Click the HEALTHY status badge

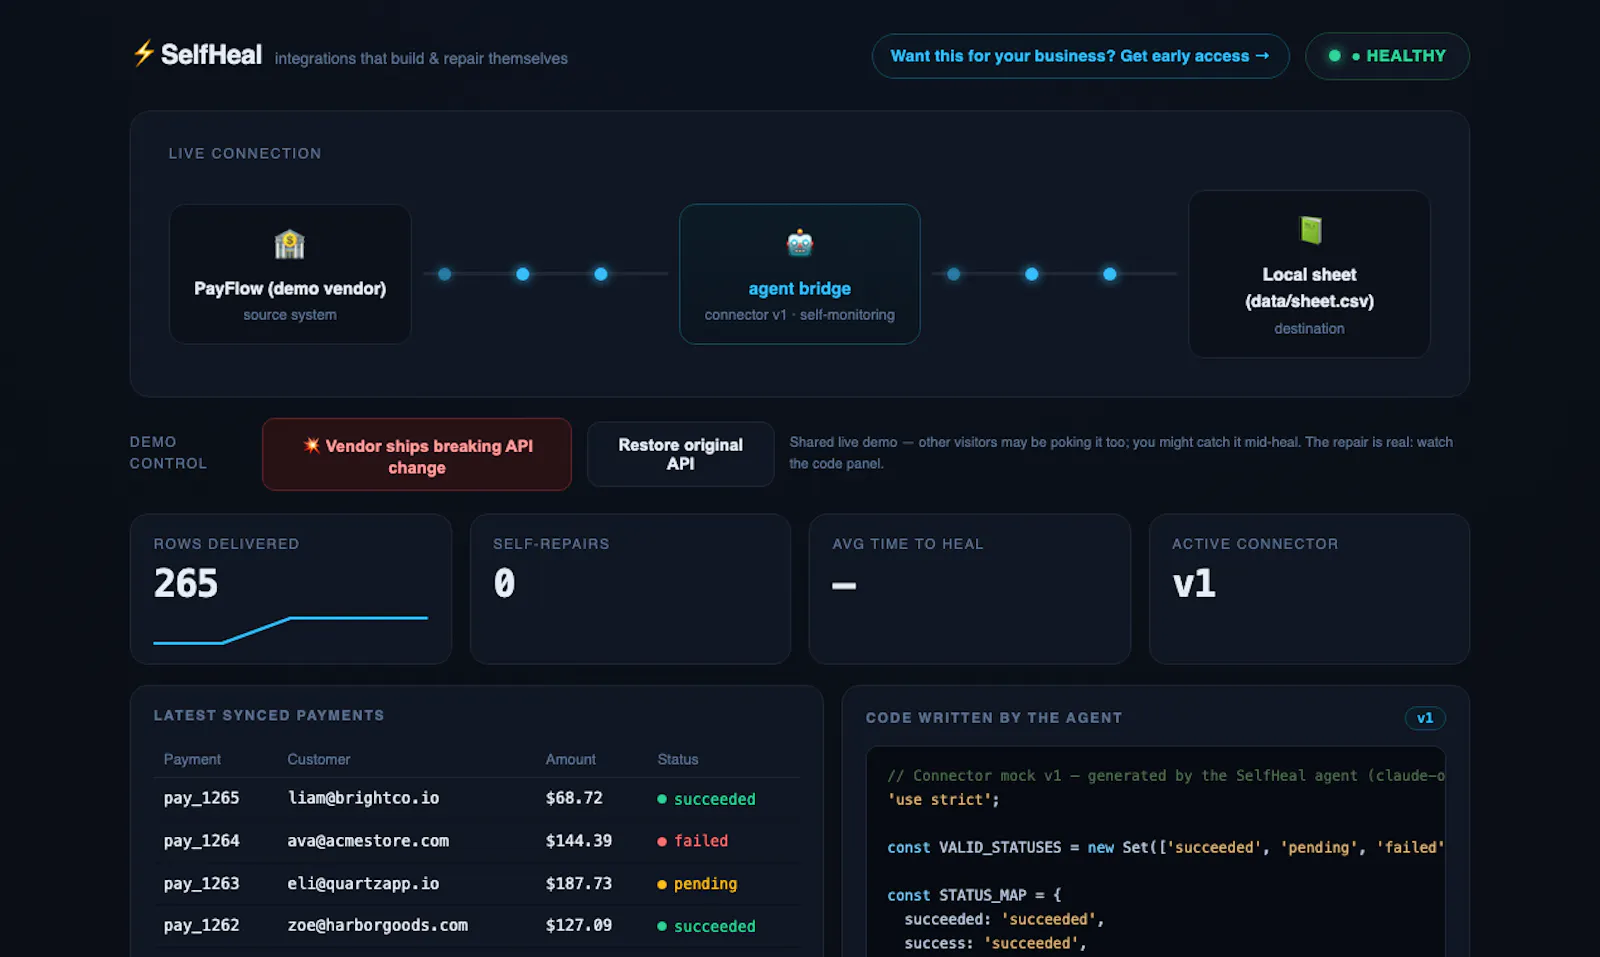point(1387,56)
